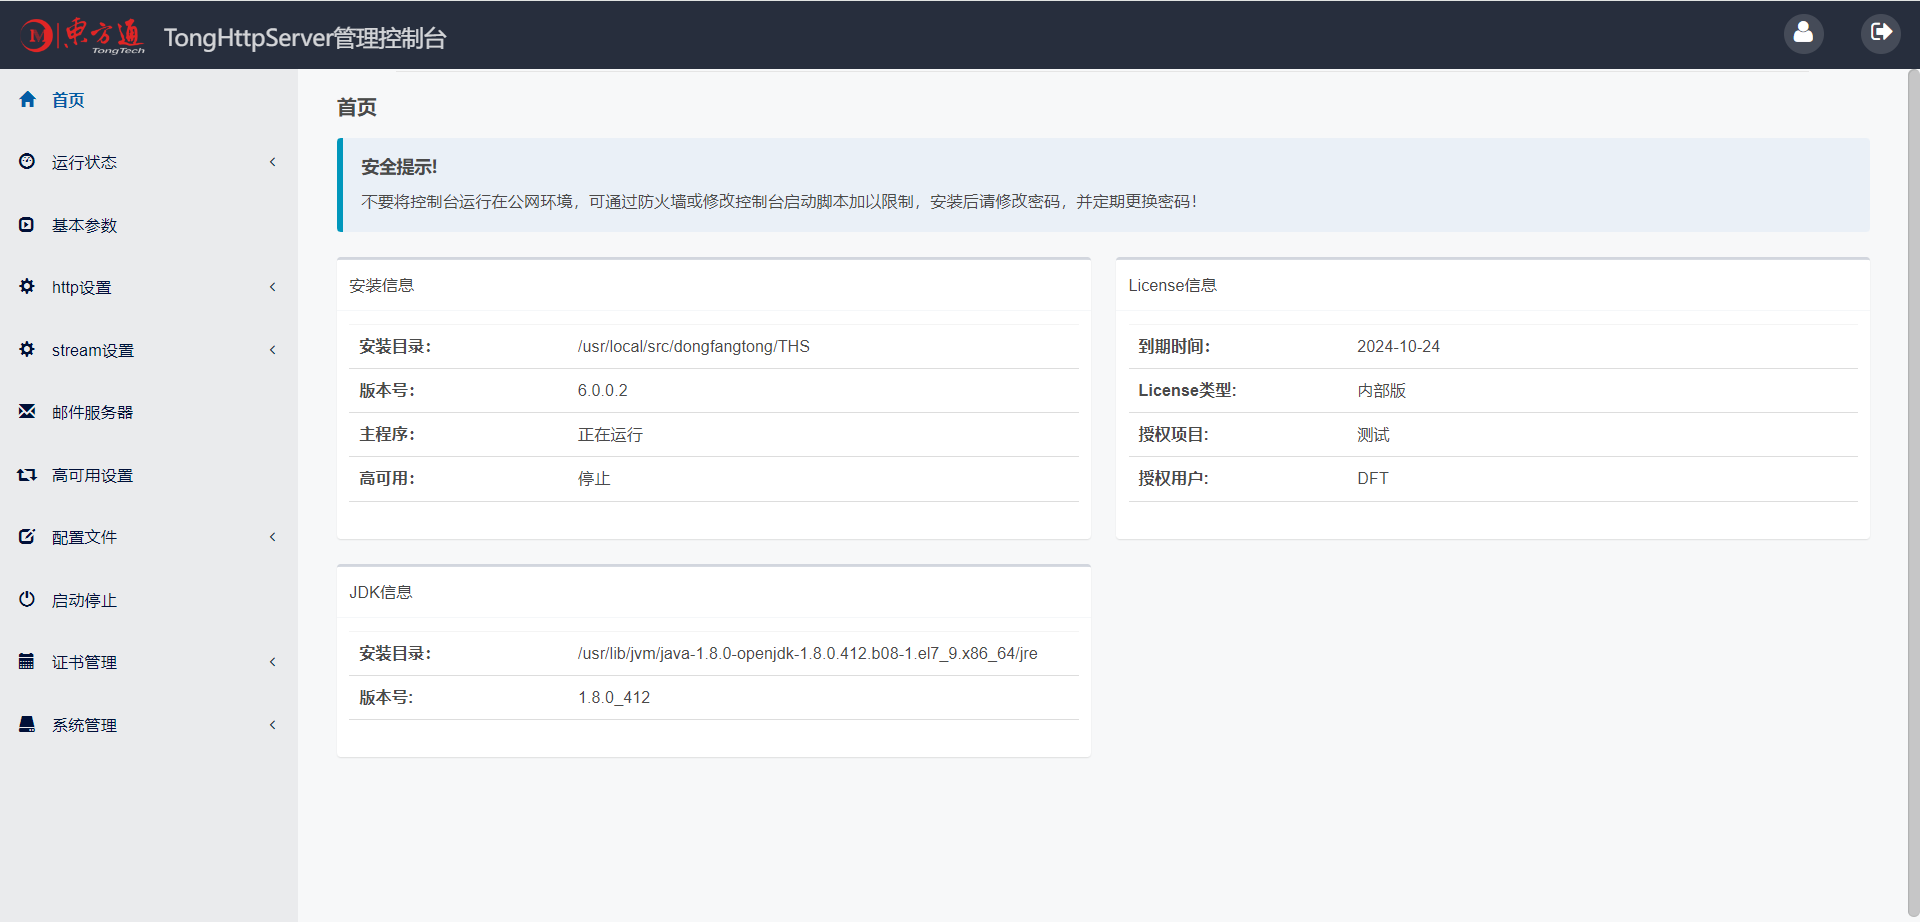Click 高可用 status 停止

point(594,478)
